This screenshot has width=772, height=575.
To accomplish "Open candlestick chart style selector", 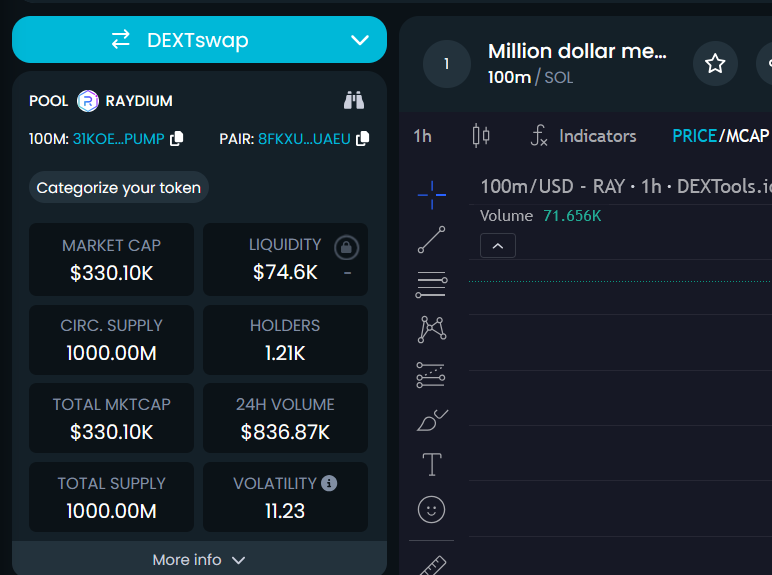I will pyautogui.click(x=481, y=135).
